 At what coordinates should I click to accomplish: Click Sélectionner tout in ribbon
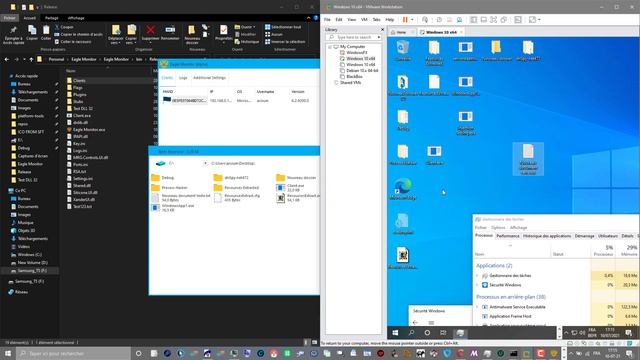click(283, 27)
